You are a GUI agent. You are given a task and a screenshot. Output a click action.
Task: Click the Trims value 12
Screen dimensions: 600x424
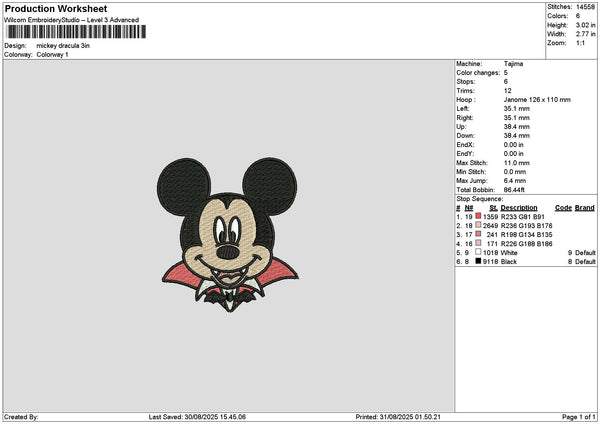pyautogui.click(x=507, y=91)
